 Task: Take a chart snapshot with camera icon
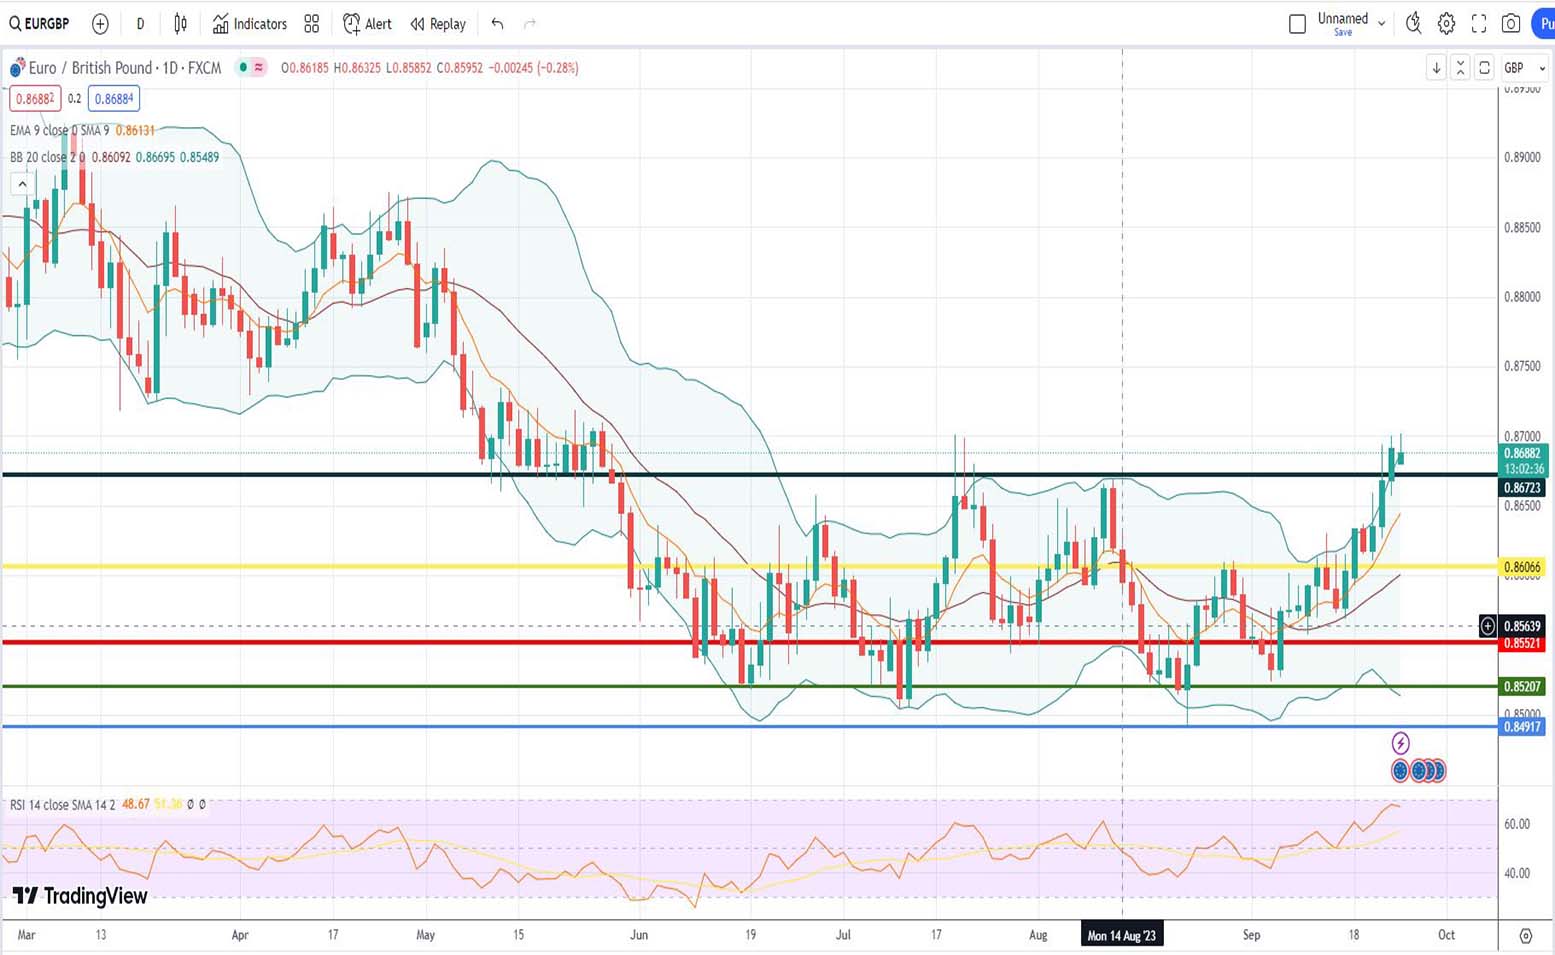(x=1511, y=24)
